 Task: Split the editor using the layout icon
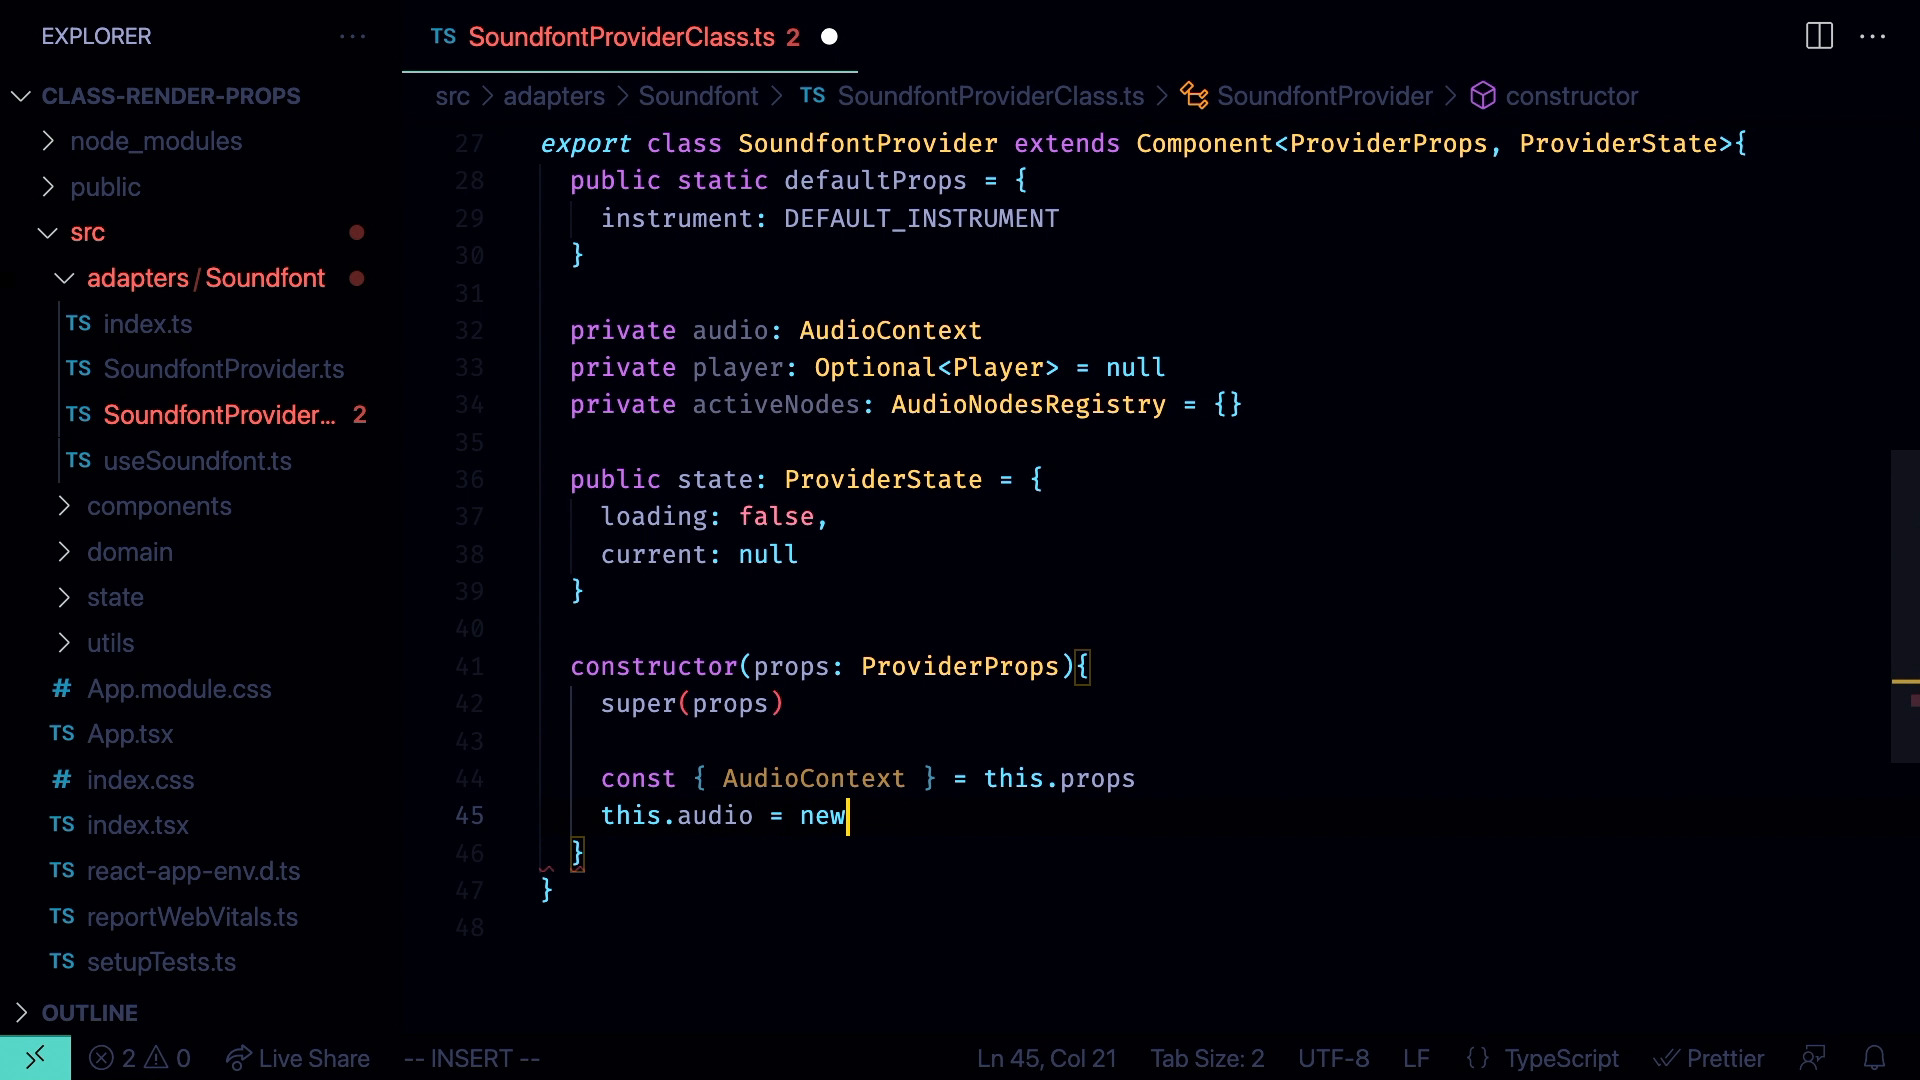click(1819, 36)
